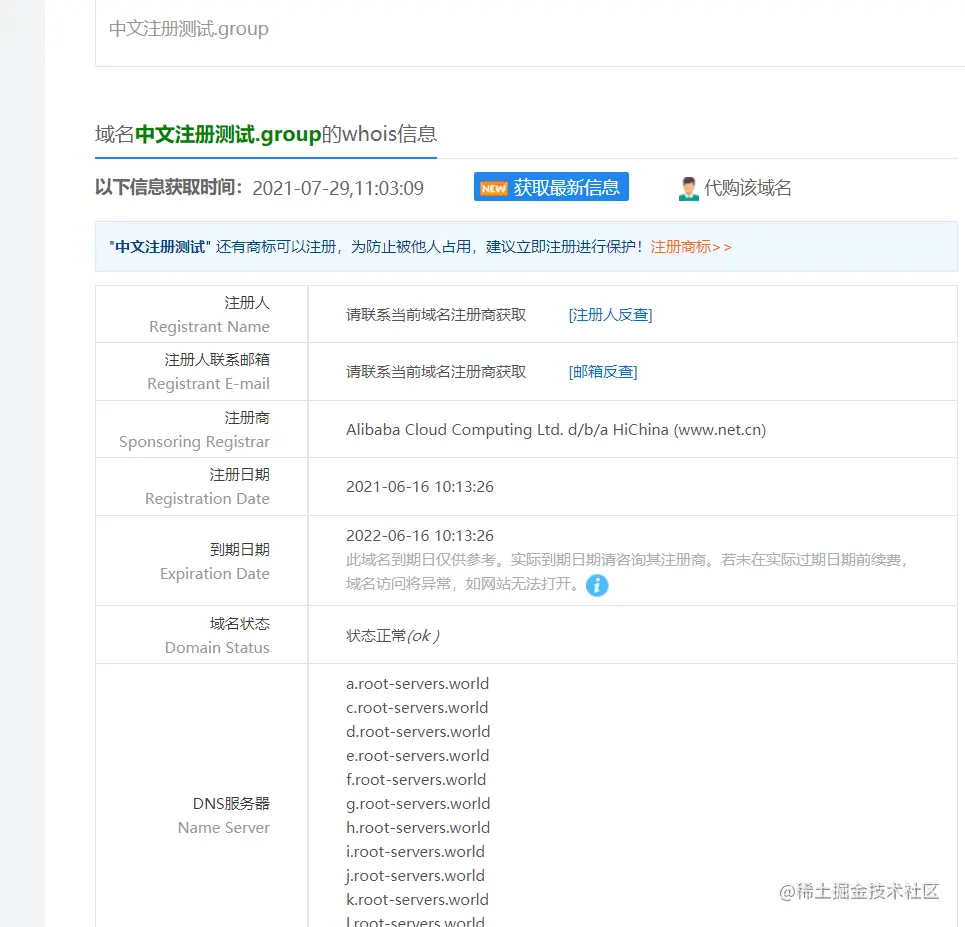Click the fetch time 2021-07-29,11:03:09

click(338, 188)
